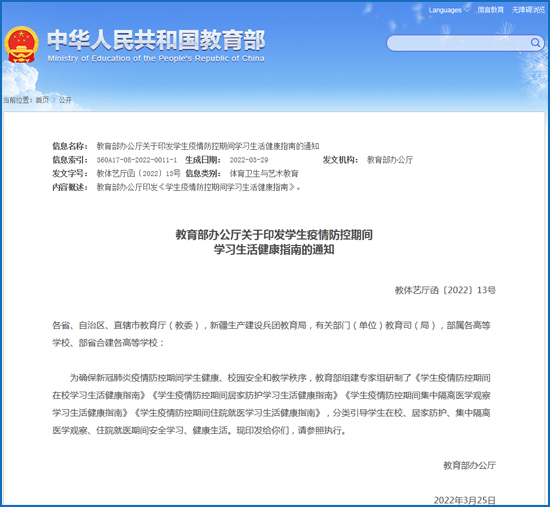Click the category value 体育卫生与艺术教育

(264, 173)
